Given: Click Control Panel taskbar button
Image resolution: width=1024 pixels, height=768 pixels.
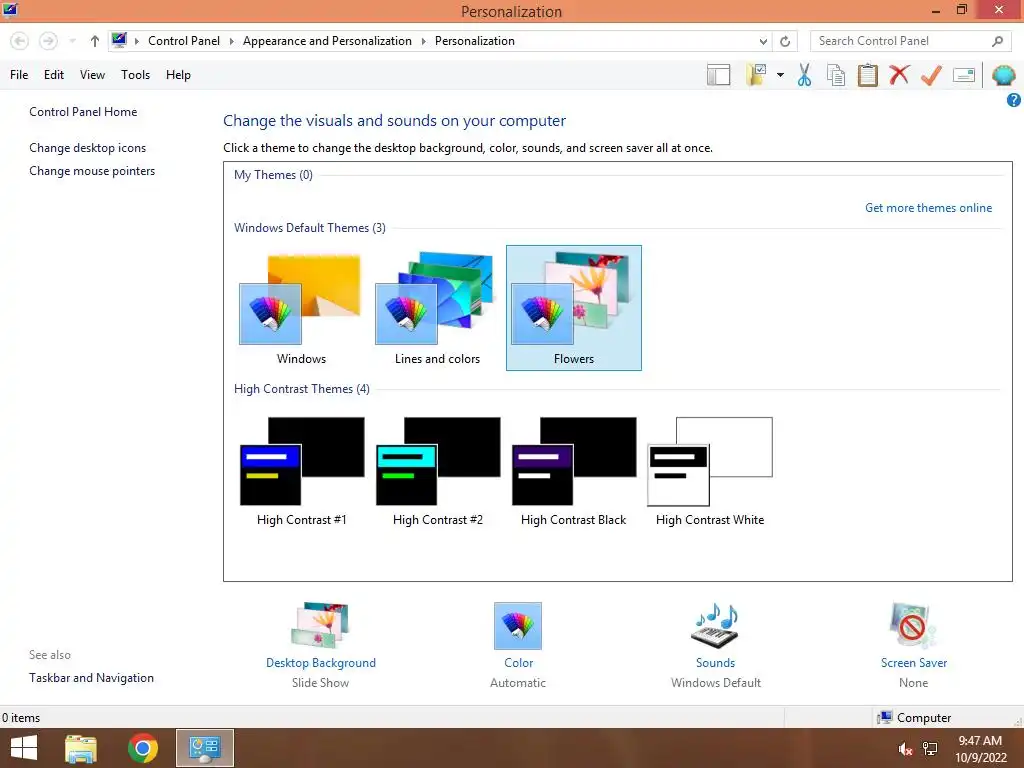Looking at the screenshot, I should tap(204, 748).
